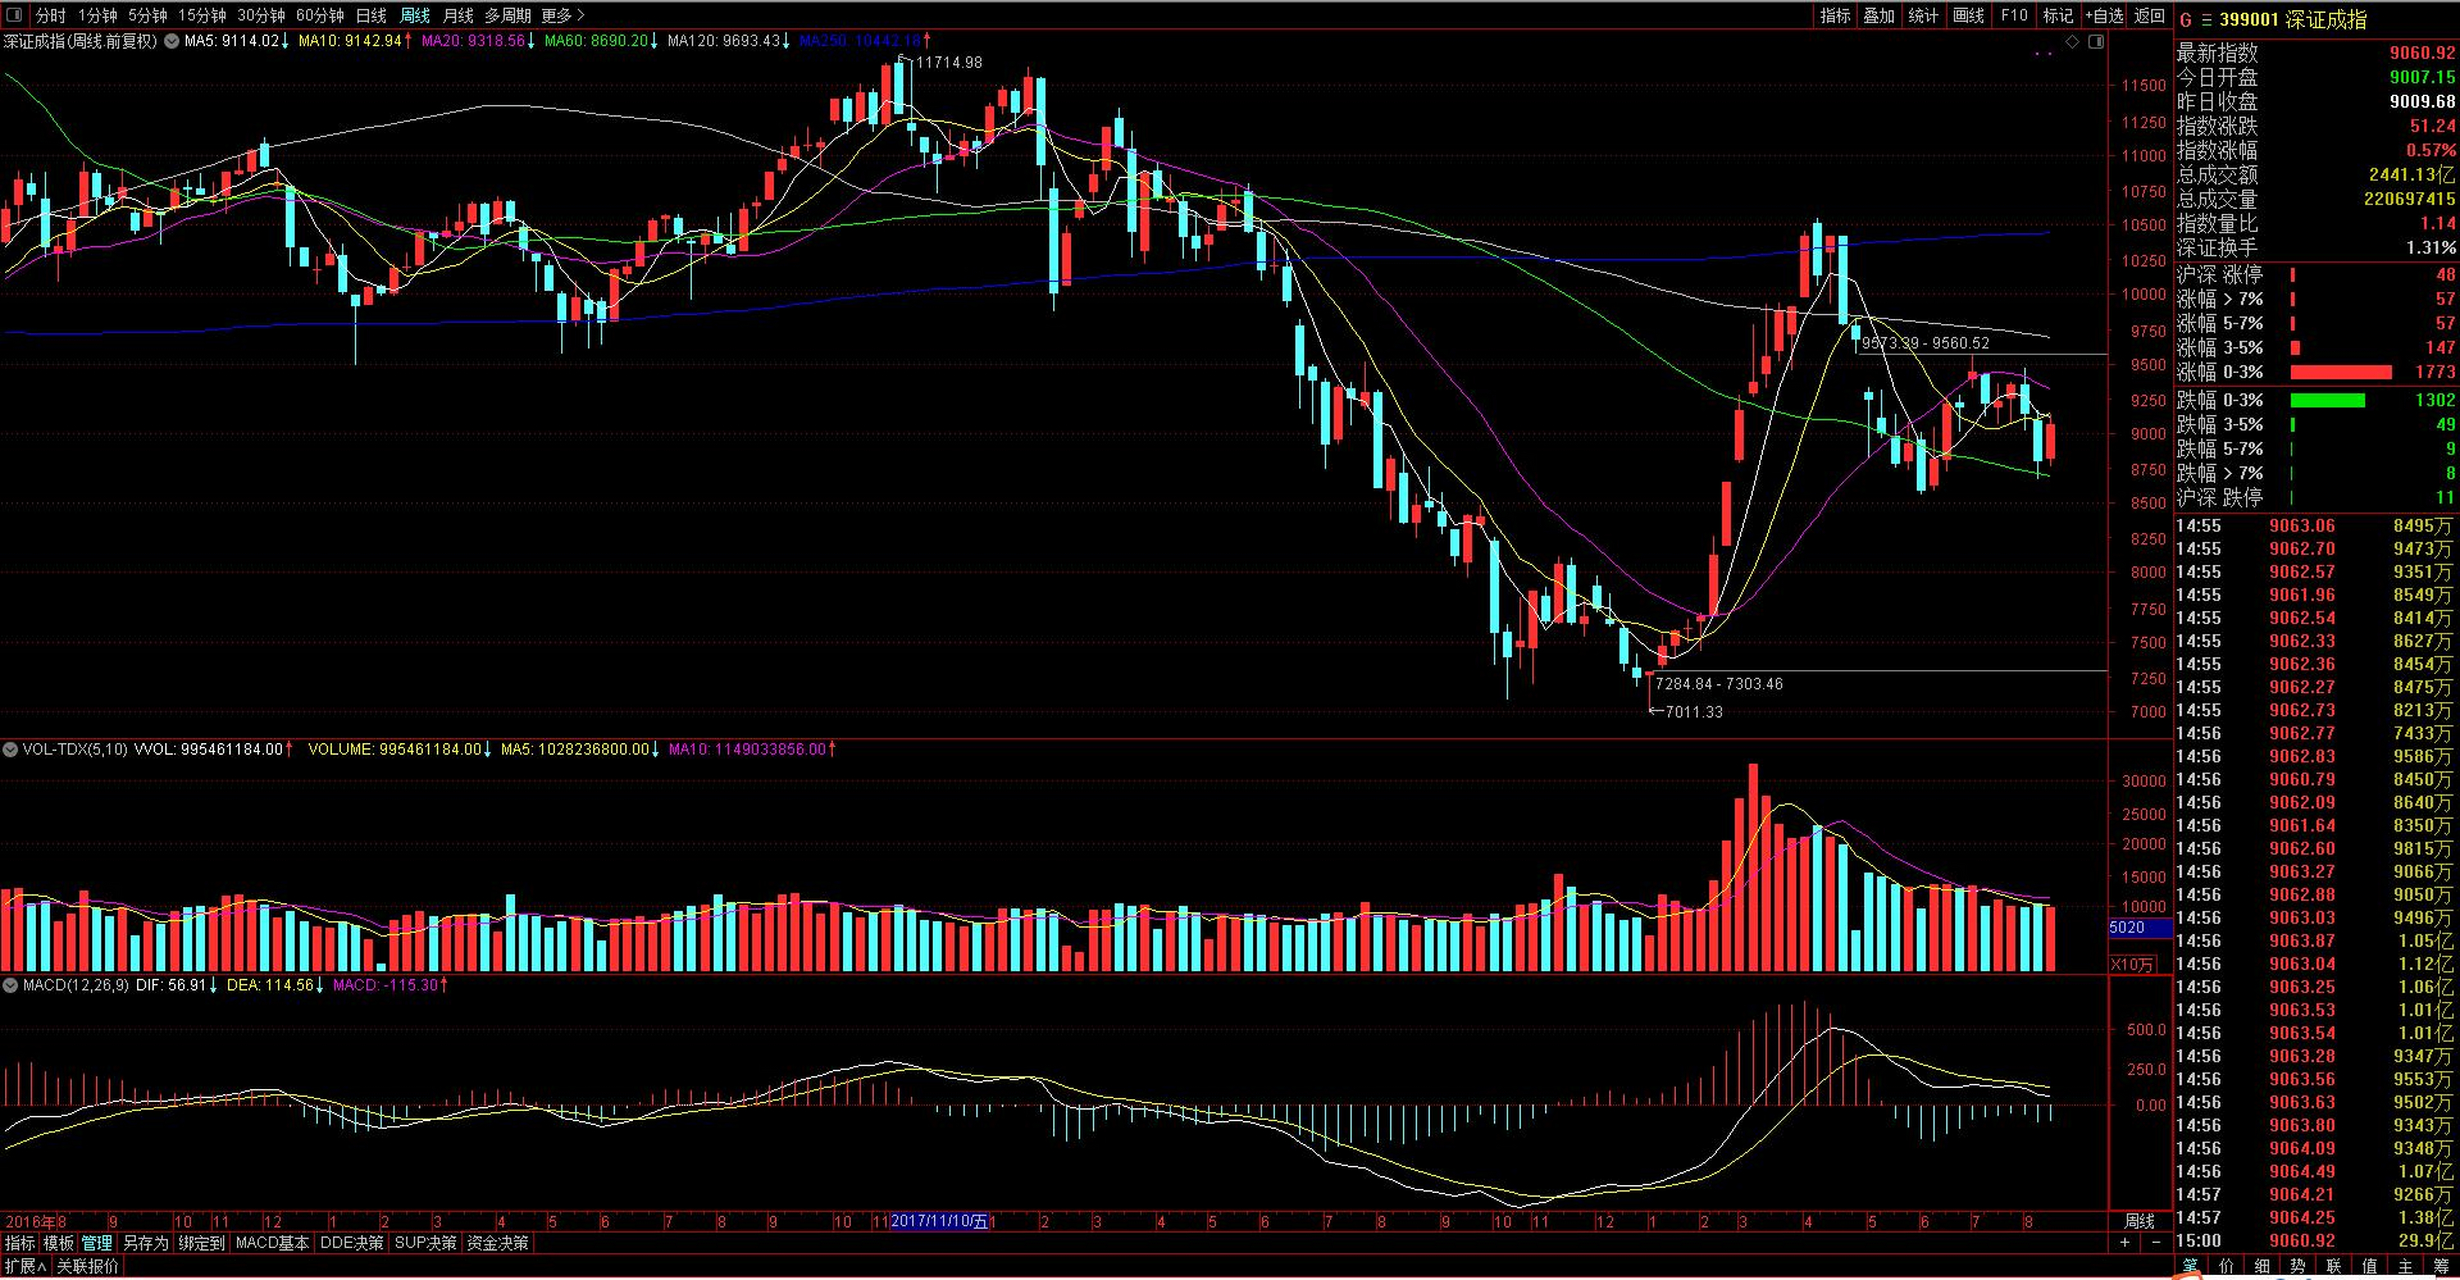Switch to 联 linked tab
The height and width of the screenshot is (1280, 2460).
coord(2334,1267)
